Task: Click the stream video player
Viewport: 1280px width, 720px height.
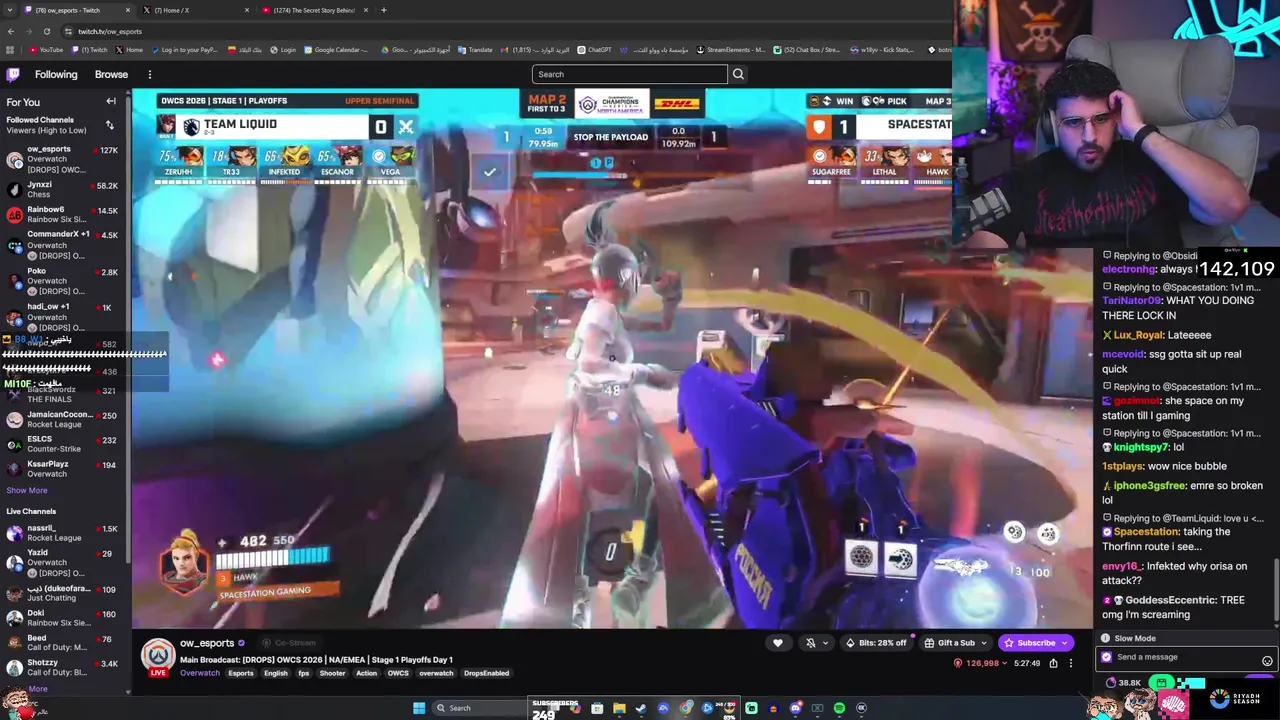Action: (612, 358)
